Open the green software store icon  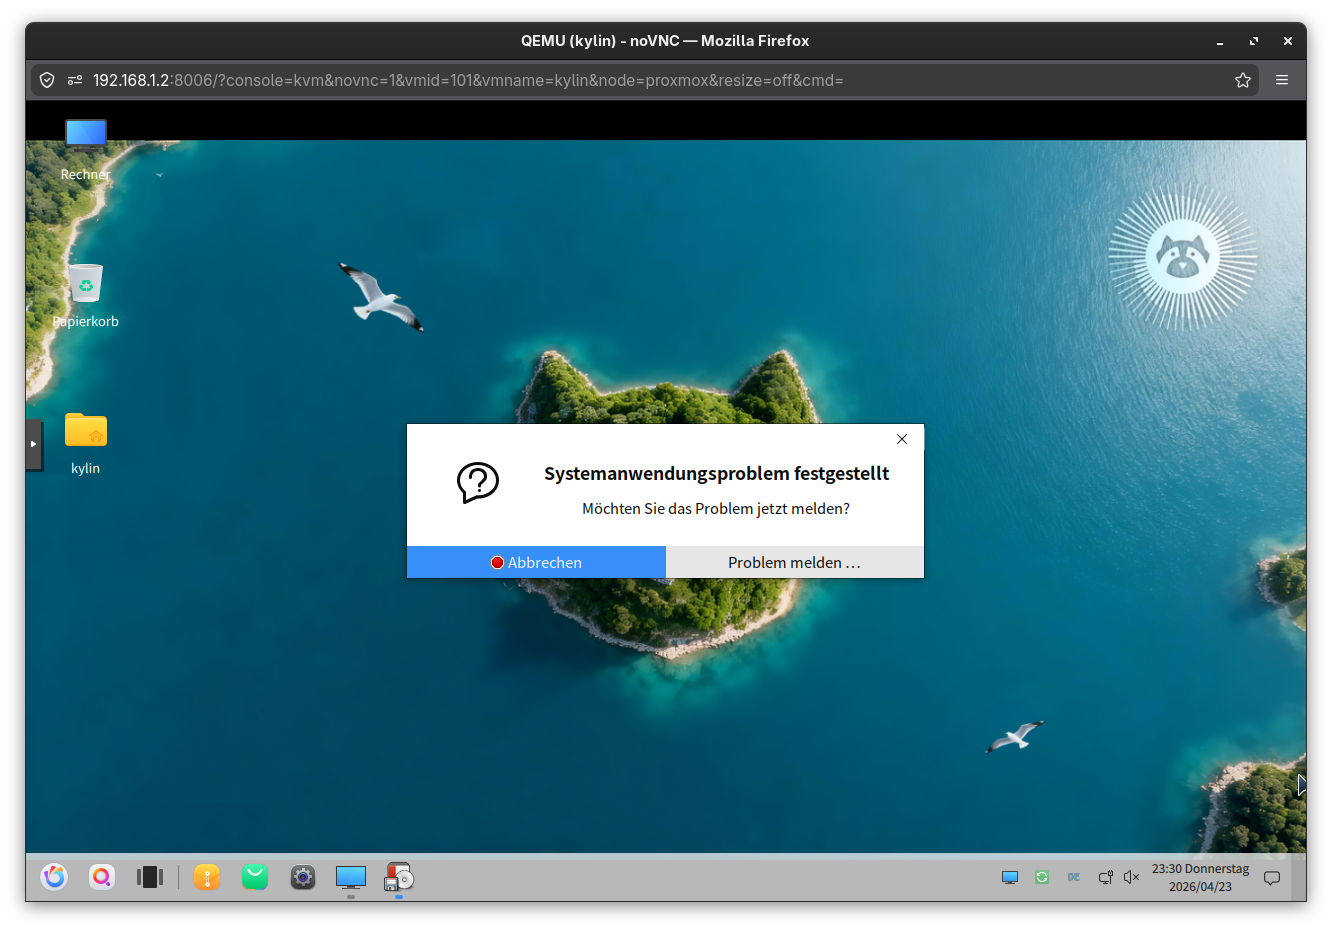point(255,877)
